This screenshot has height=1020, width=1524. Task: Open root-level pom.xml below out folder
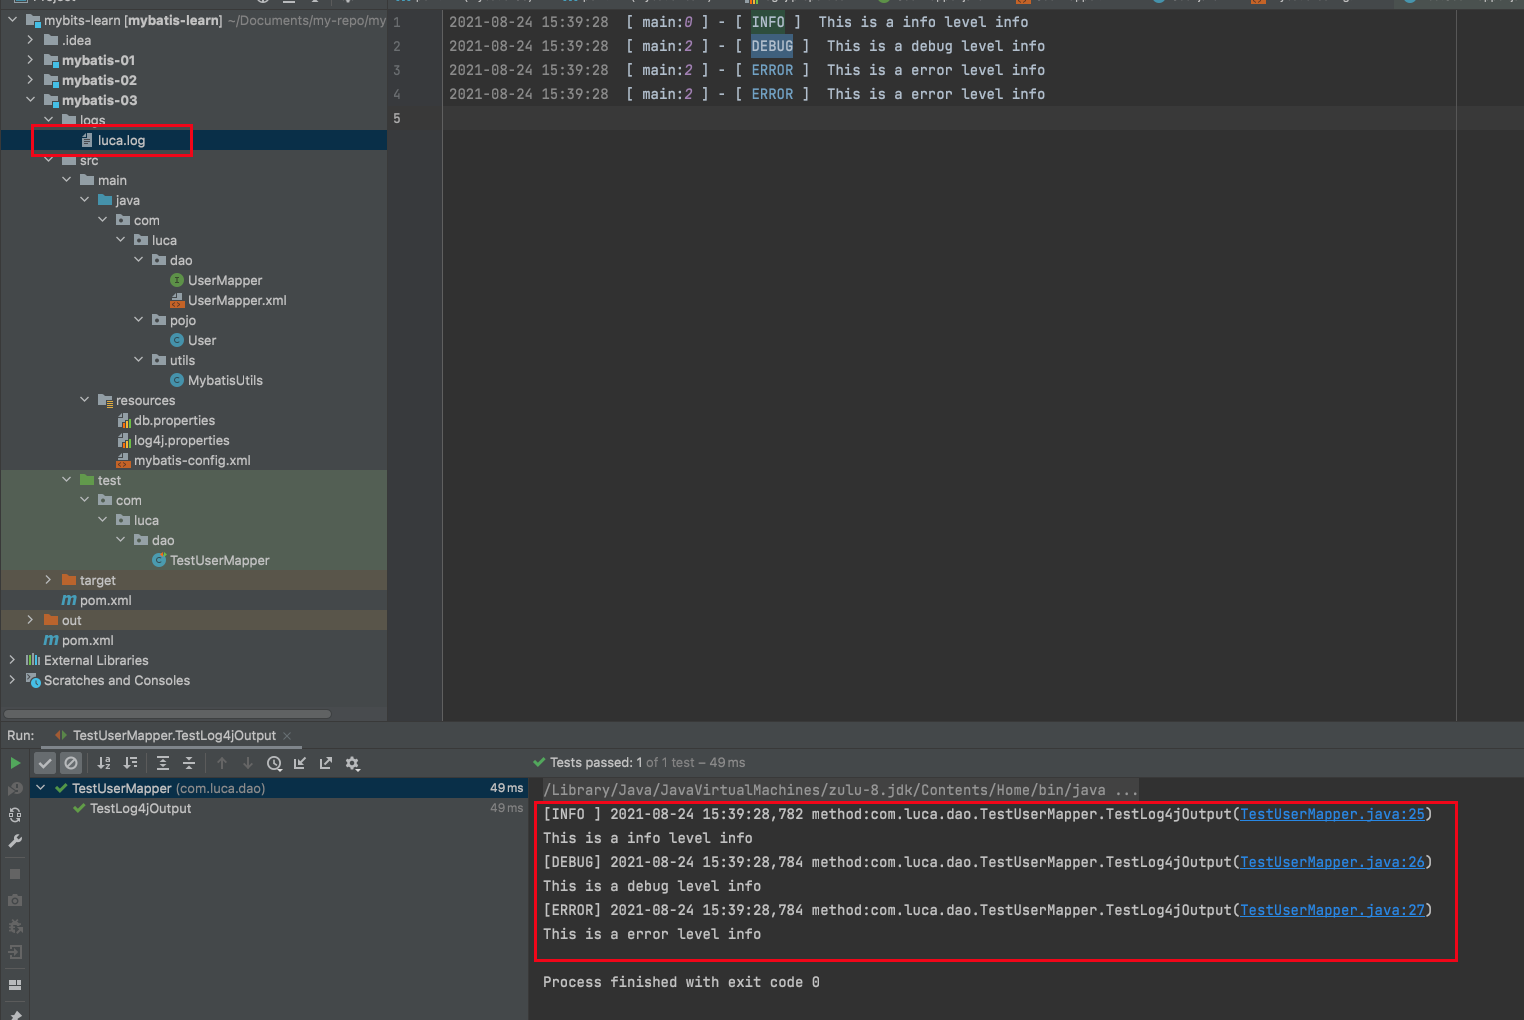click(87, 640)
